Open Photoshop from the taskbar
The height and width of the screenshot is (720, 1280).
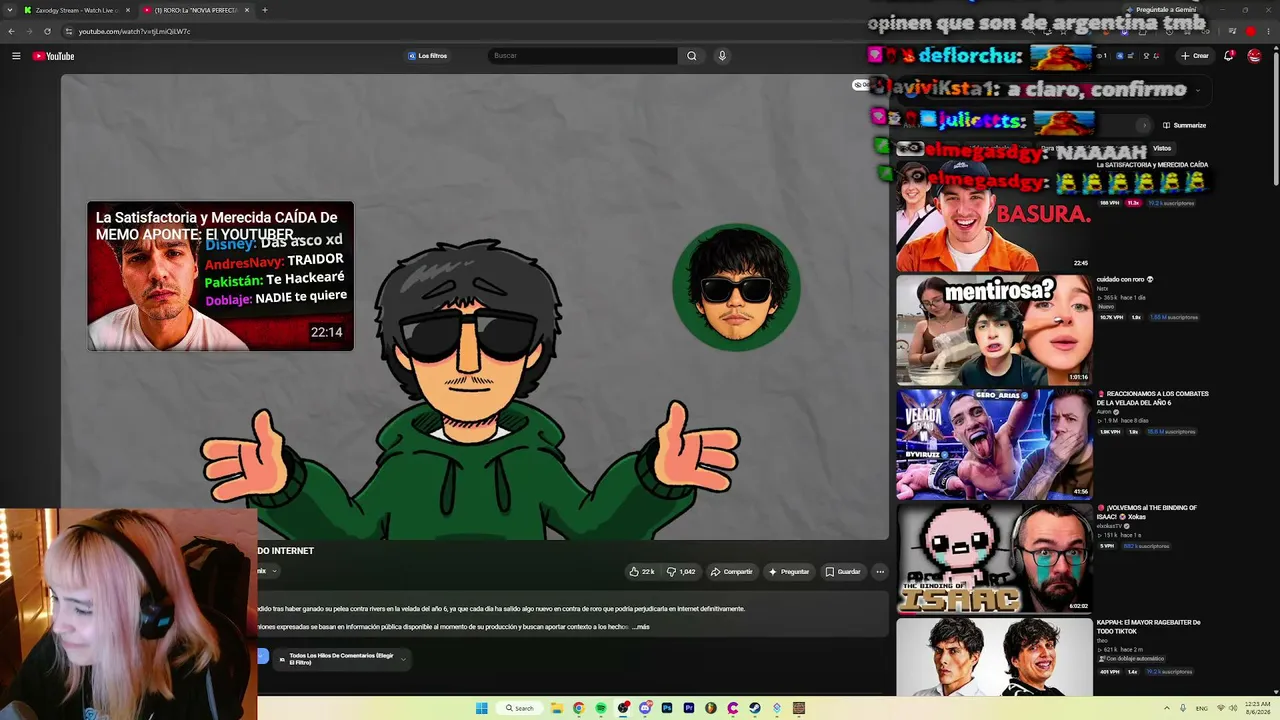667,708
